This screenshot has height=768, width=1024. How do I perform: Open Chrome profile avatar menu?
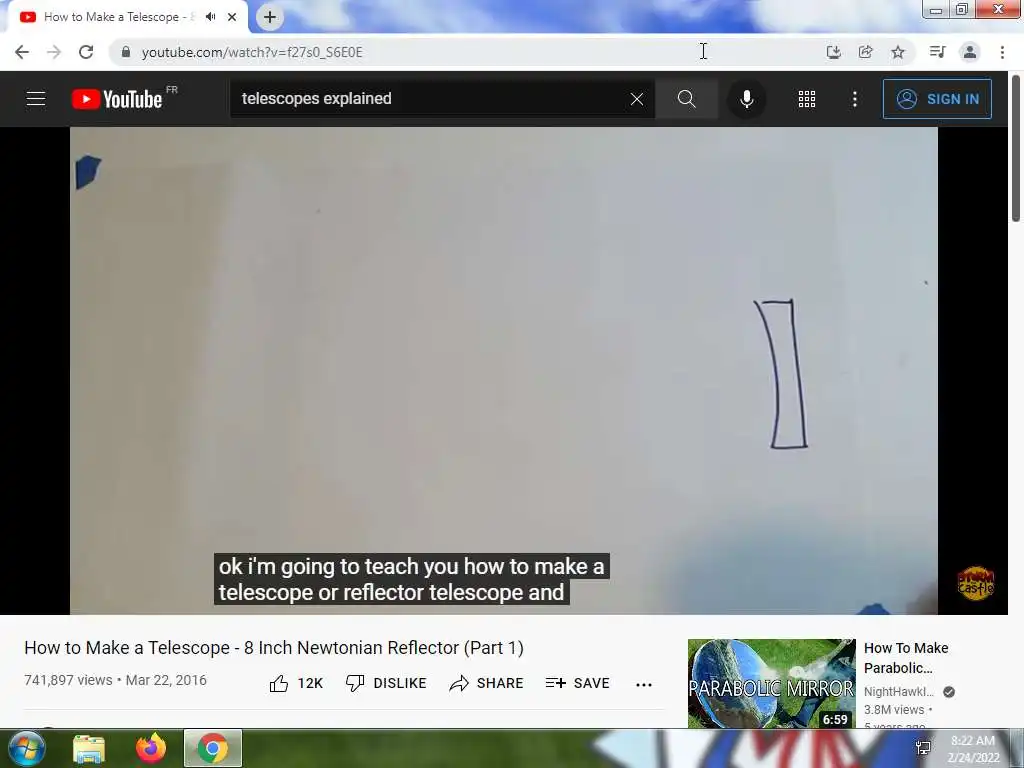[970, 52]
